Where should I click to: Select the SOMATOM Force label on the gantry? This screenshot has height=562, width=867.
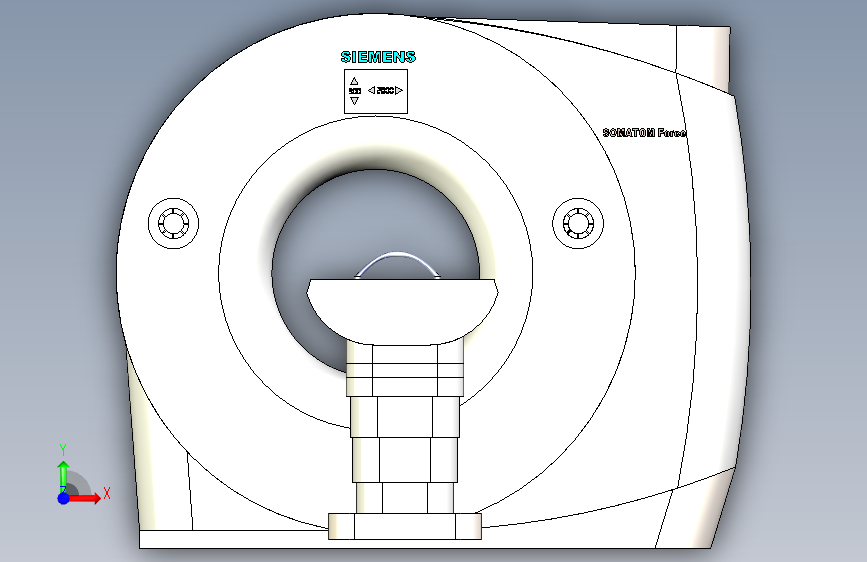(x=644, y=133)
